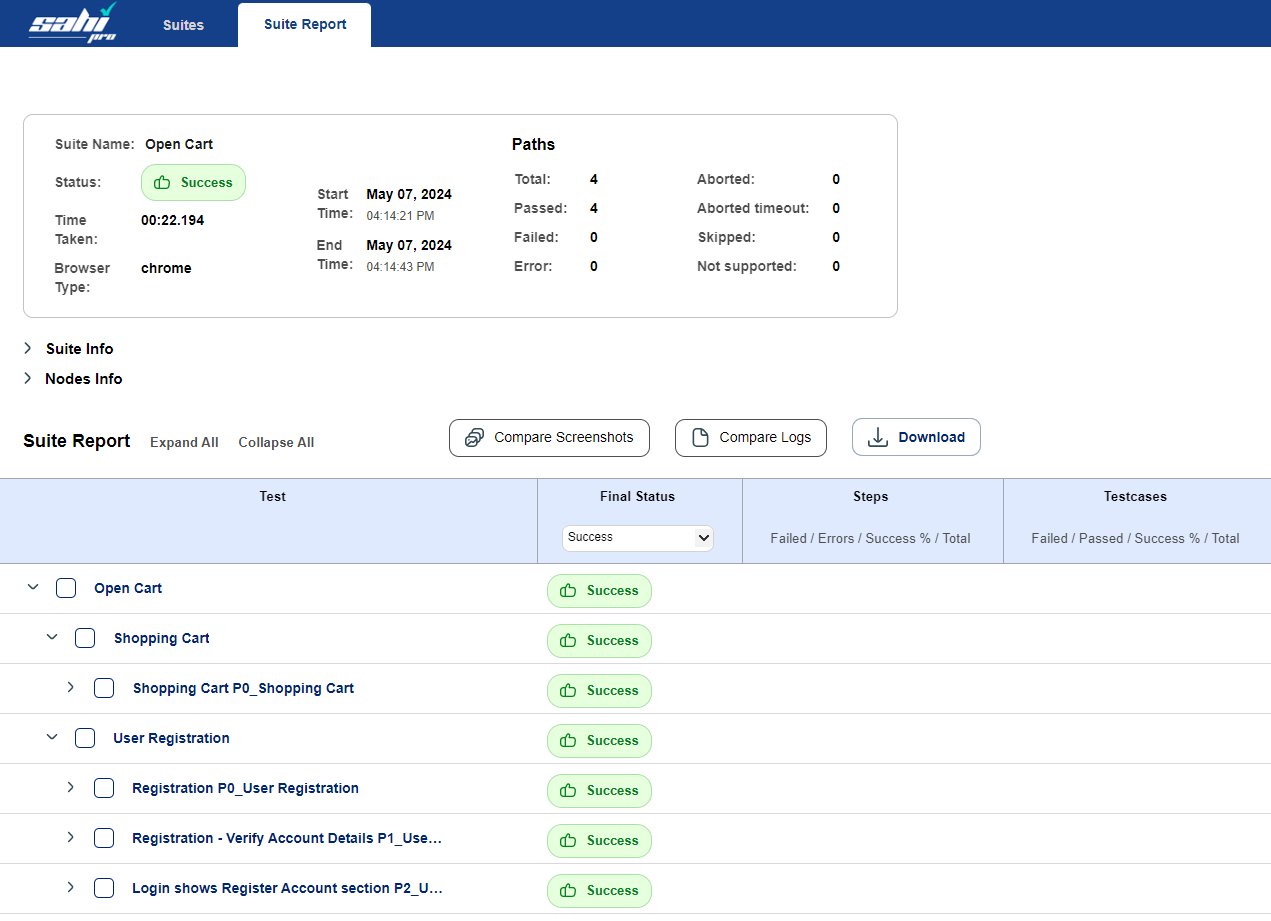The image size is (1271, 921).
Task: Click the Sahi Pro logo
Action: (73, 23)
